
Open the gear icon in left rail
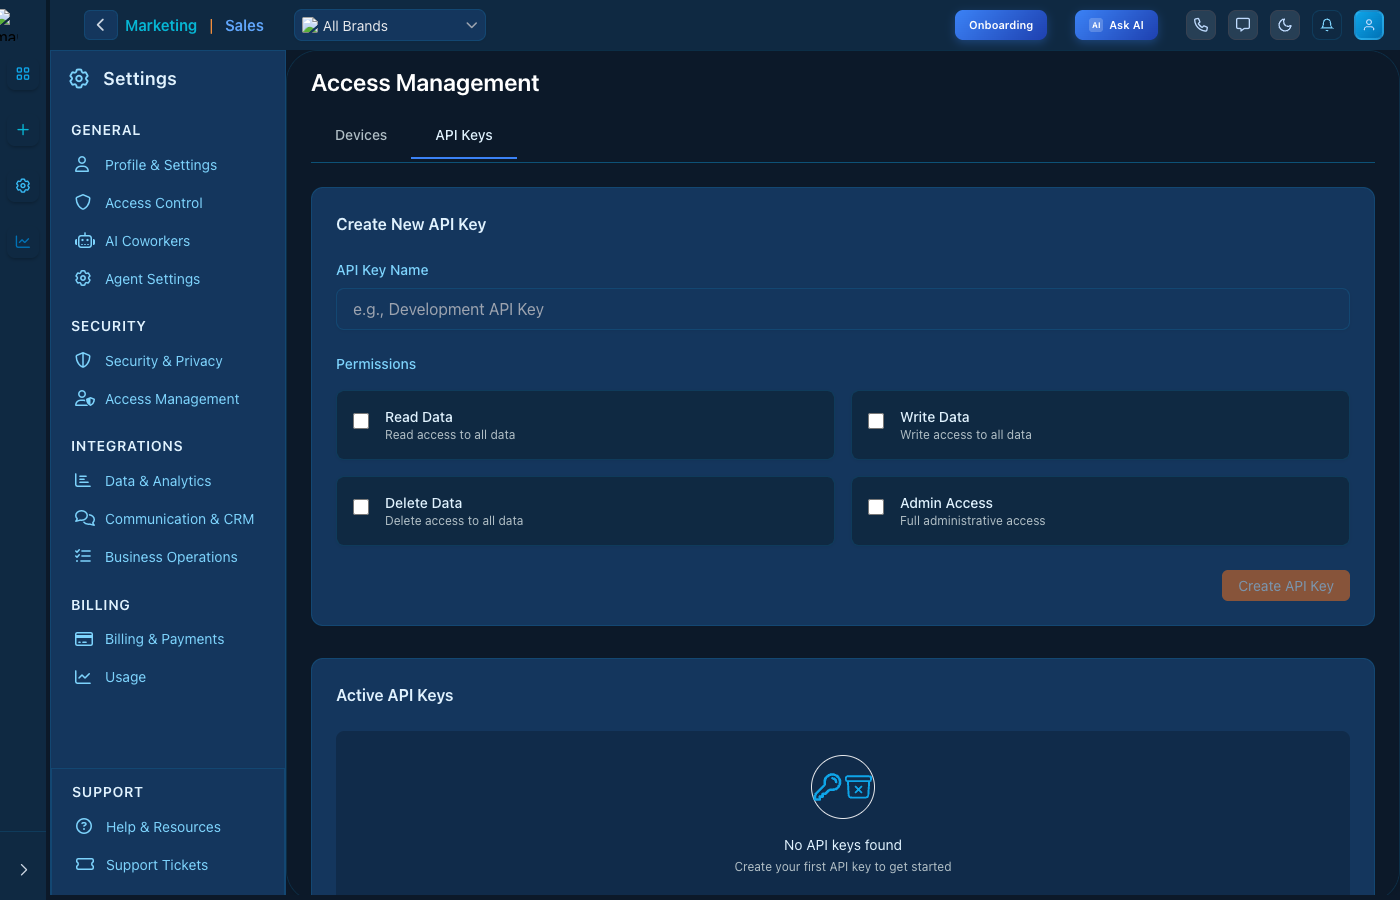point(23,186)
